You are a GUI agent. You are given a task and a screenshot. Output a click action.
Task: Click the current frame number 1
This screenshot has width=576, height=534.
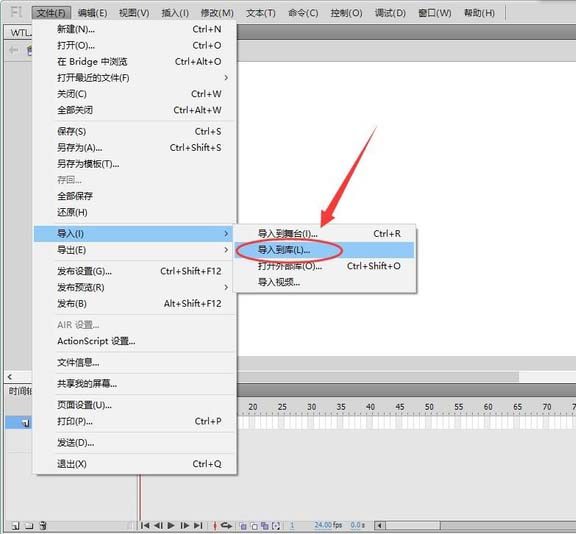tap(292, 526)
